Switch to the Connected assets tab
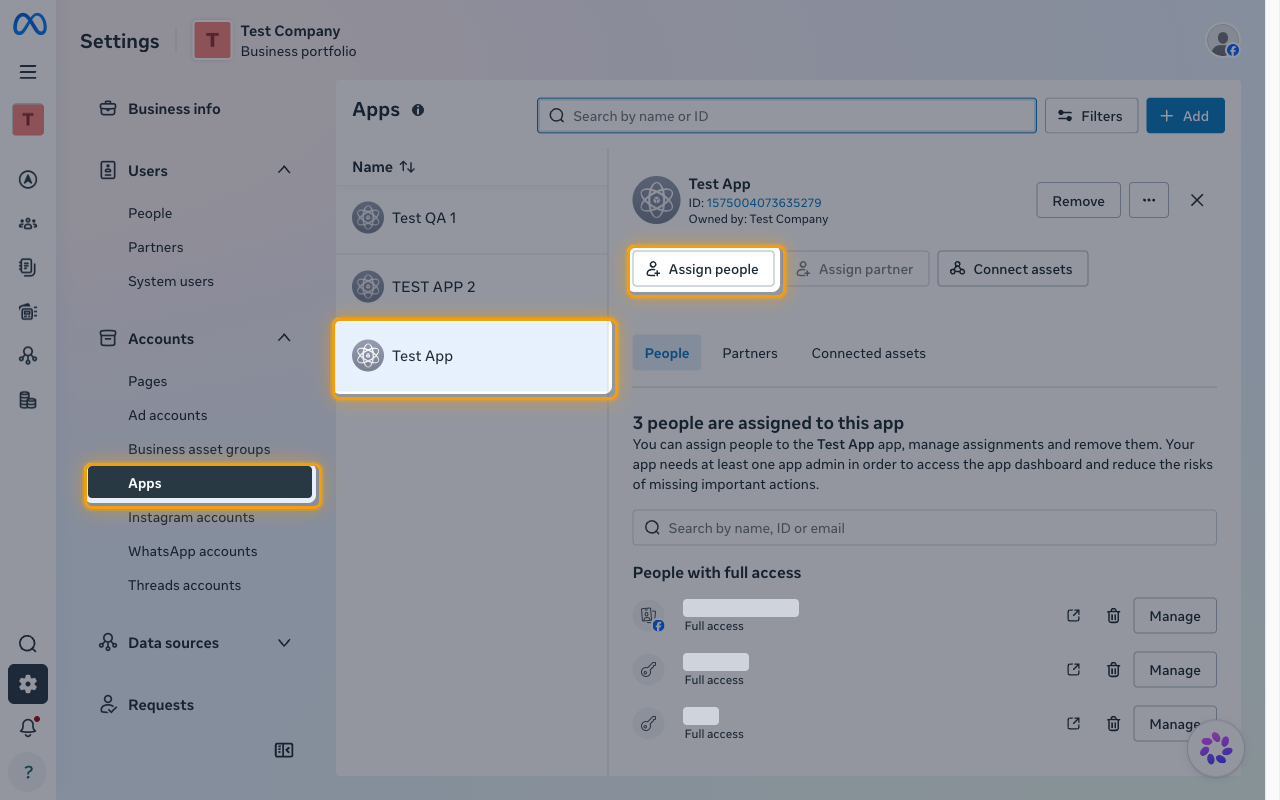 869,353
